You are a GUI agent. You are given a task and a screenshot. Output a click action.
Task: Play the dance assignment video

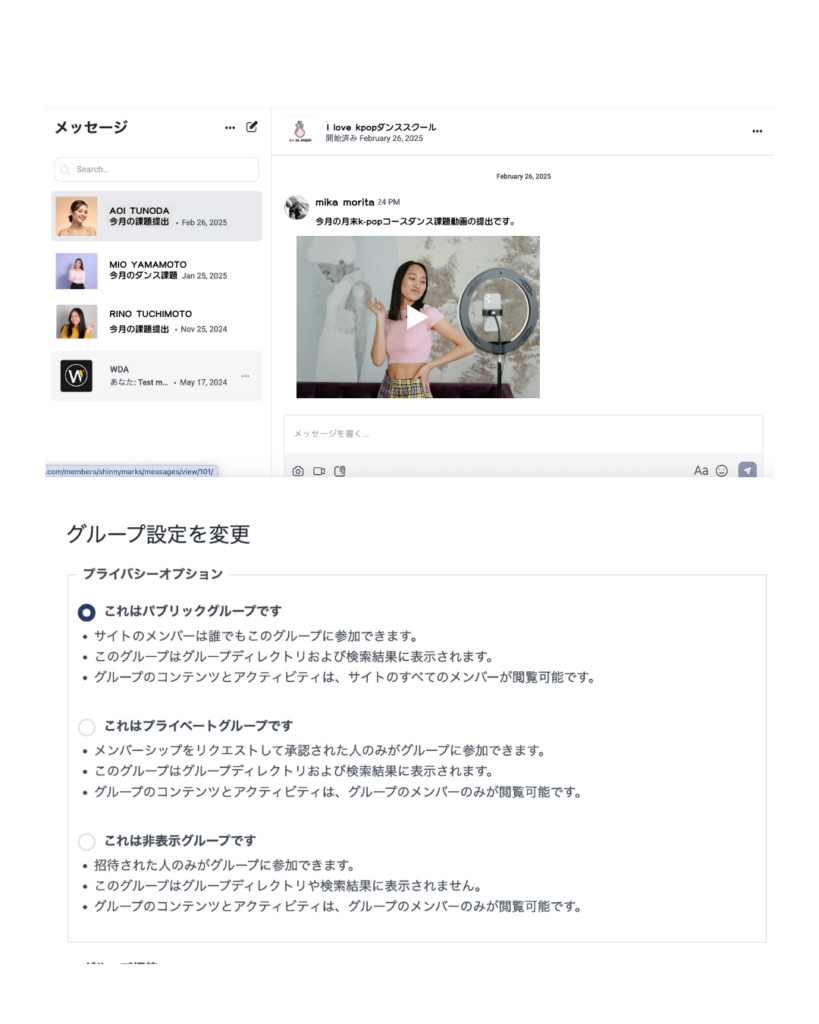click(x=417, y=317)
